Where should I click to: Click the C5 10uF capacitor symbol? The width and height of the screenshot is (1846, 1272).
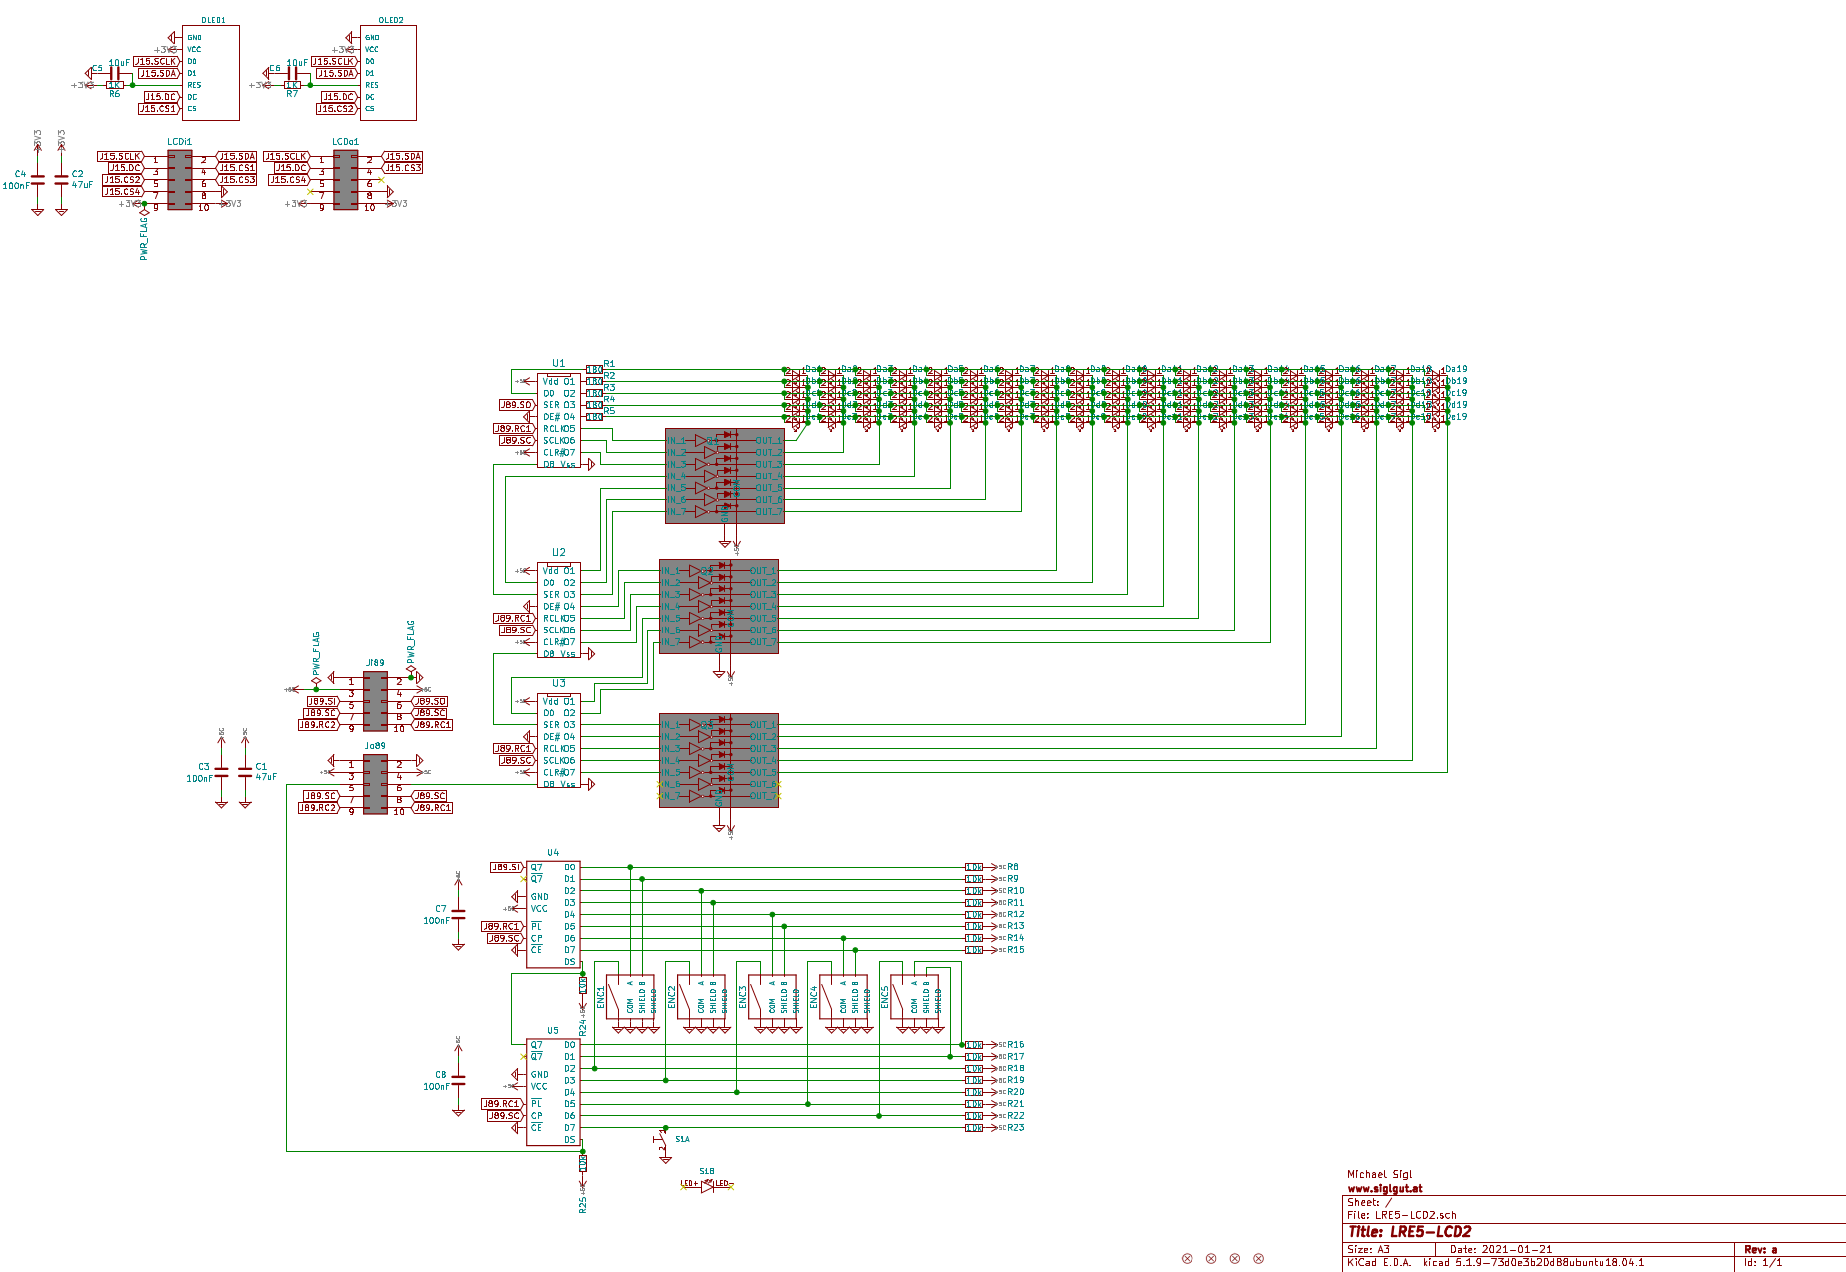pyautogui.click(x=115, y=74)
